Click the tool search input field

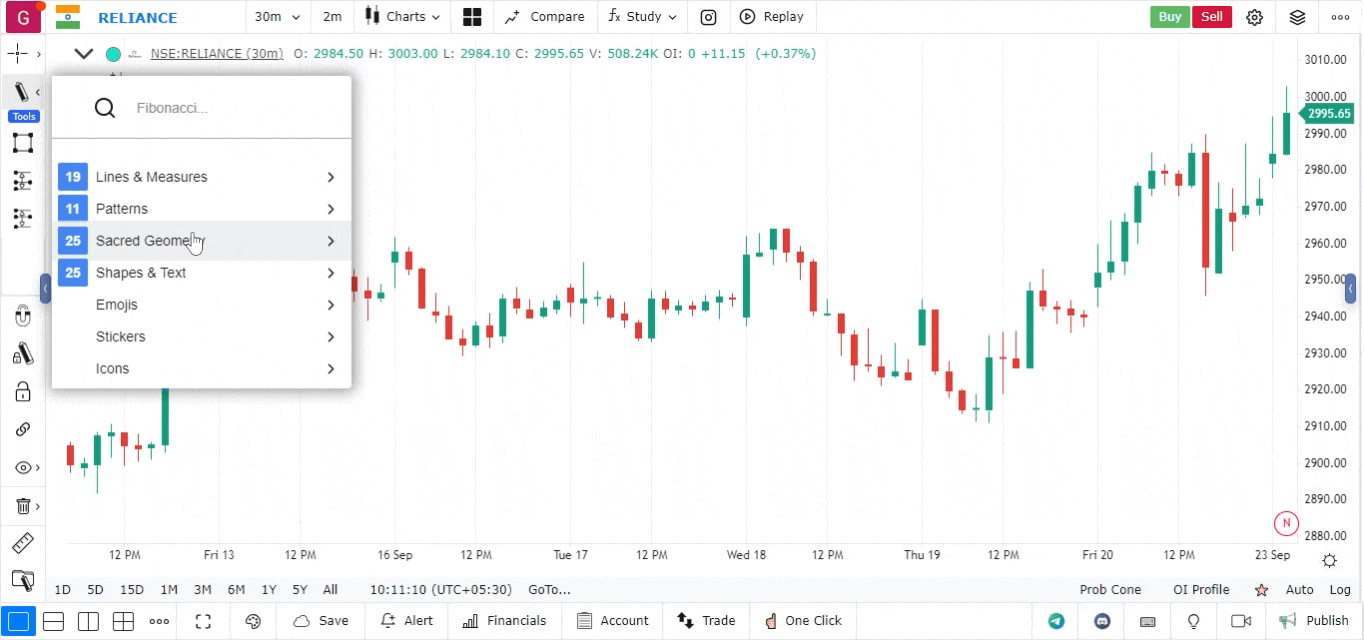230,108
